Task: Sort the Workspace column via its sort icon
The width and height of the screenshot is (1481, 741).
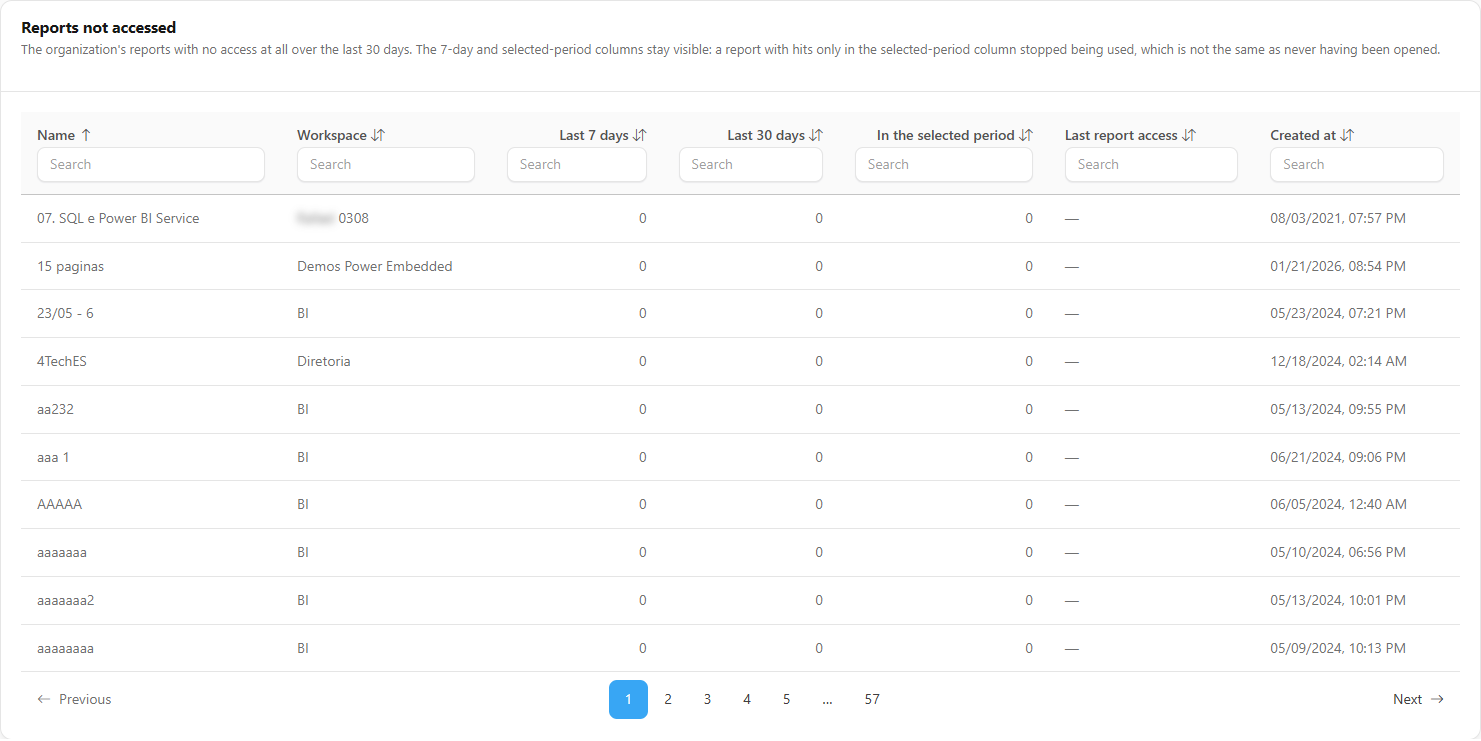Action: click(378, 135)
